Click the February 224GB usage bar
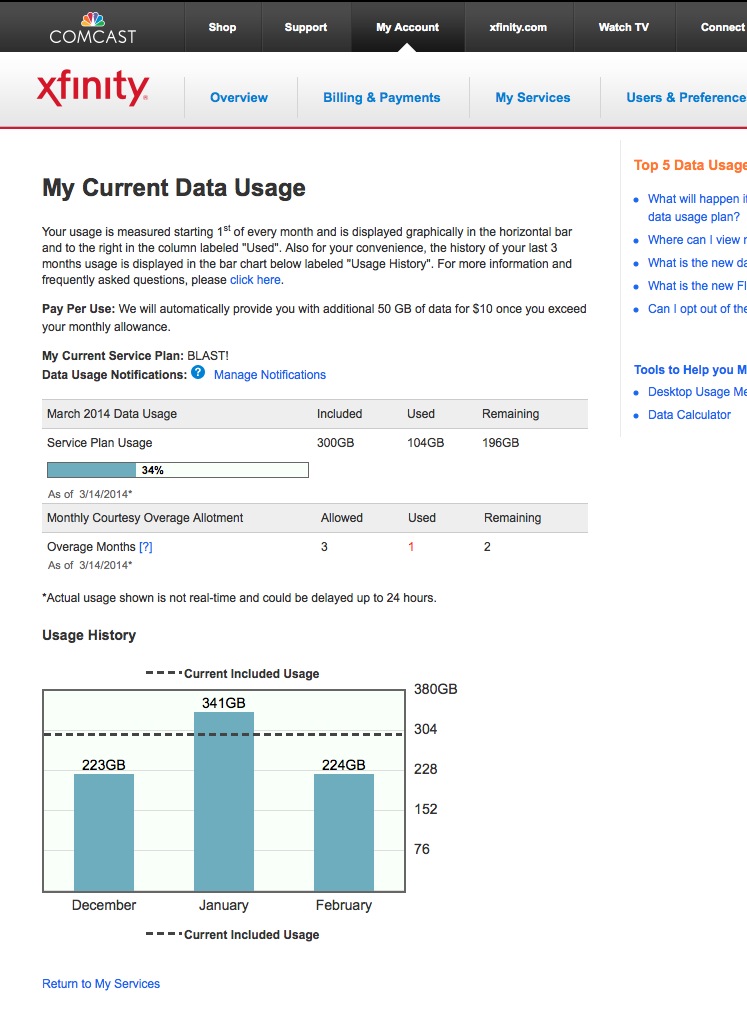747x1010 pixels. (x=344, y=831)
